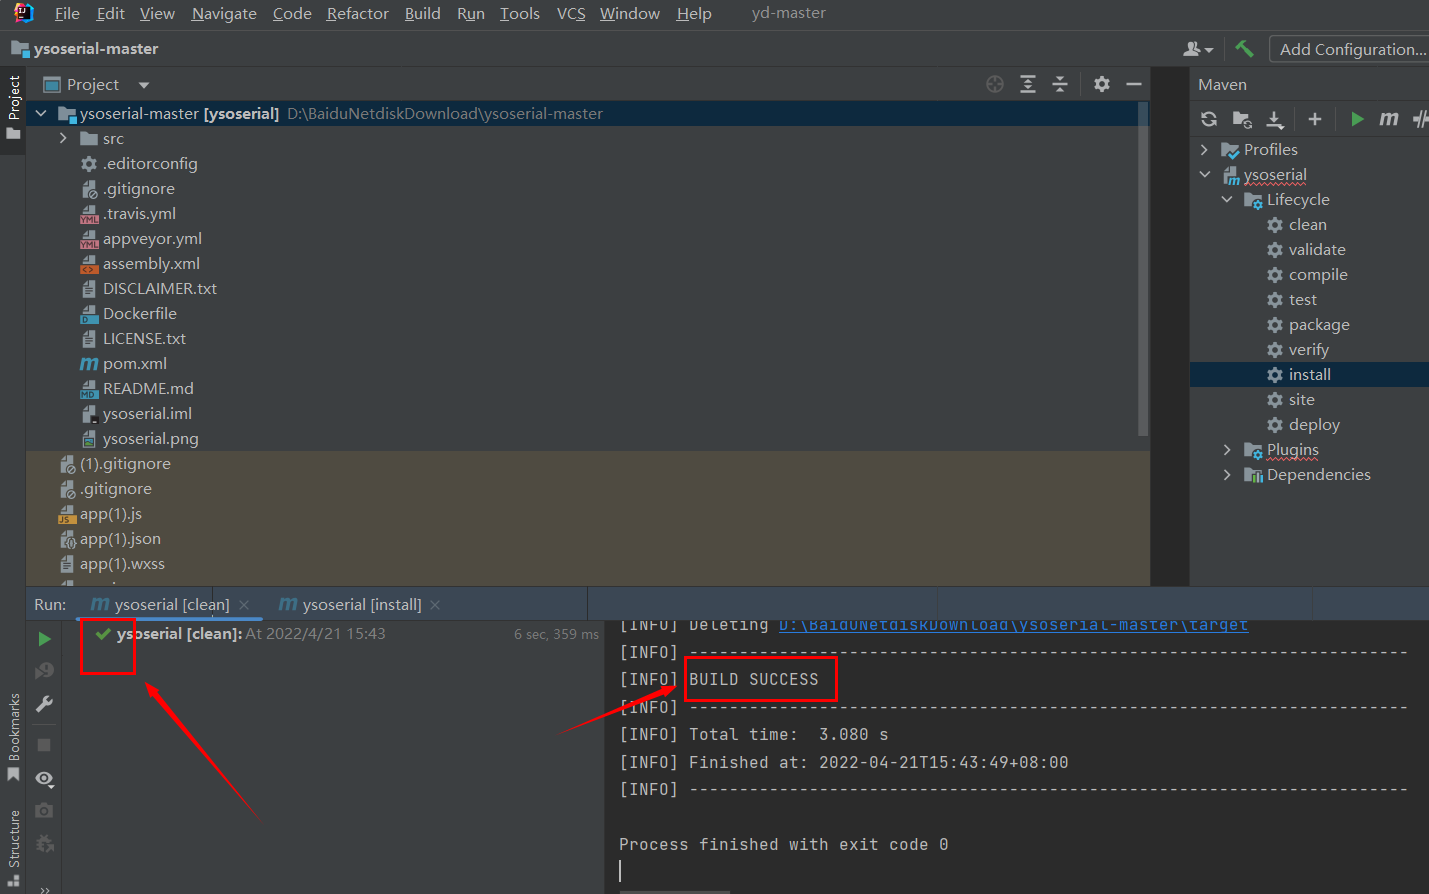Select Dockerfile in project tree
Screen dimensions: 1429x894
(x=139, y=313)
